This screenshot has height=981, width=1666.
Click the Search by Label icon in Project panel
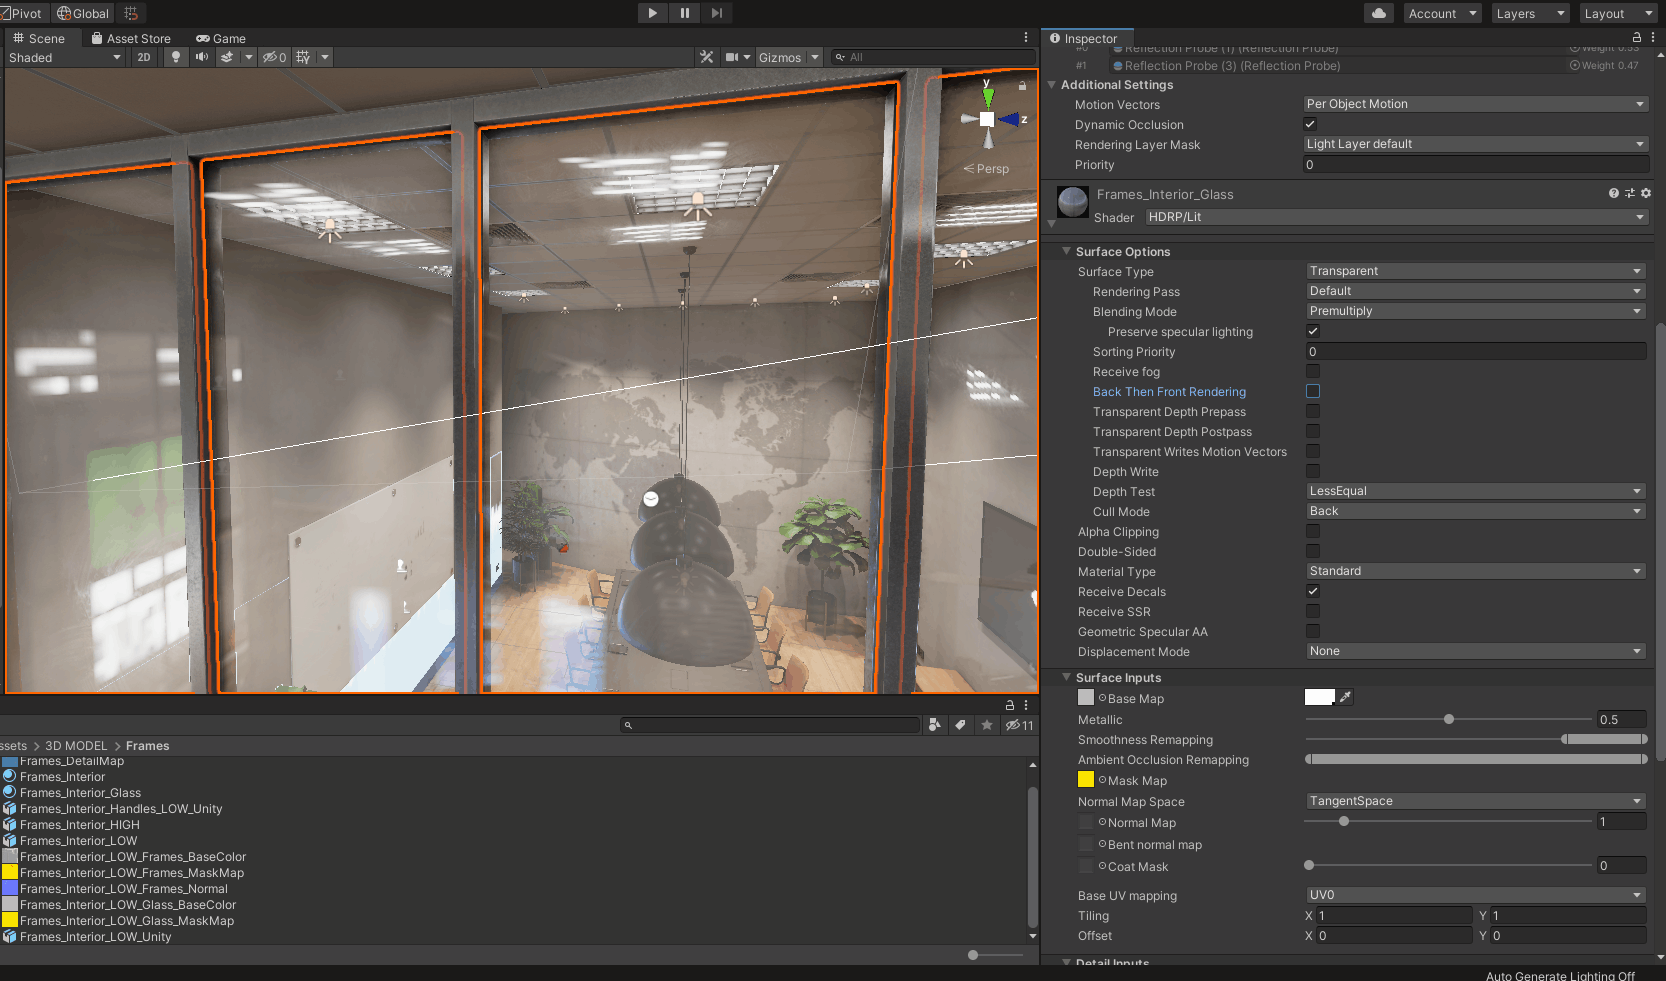coord(960,725)
